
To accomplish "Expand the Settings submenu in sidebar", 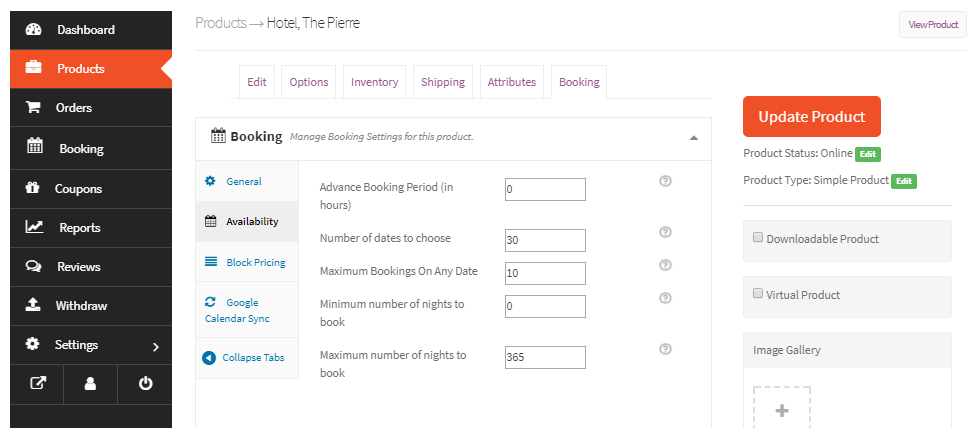I will [x=155, y=346].
